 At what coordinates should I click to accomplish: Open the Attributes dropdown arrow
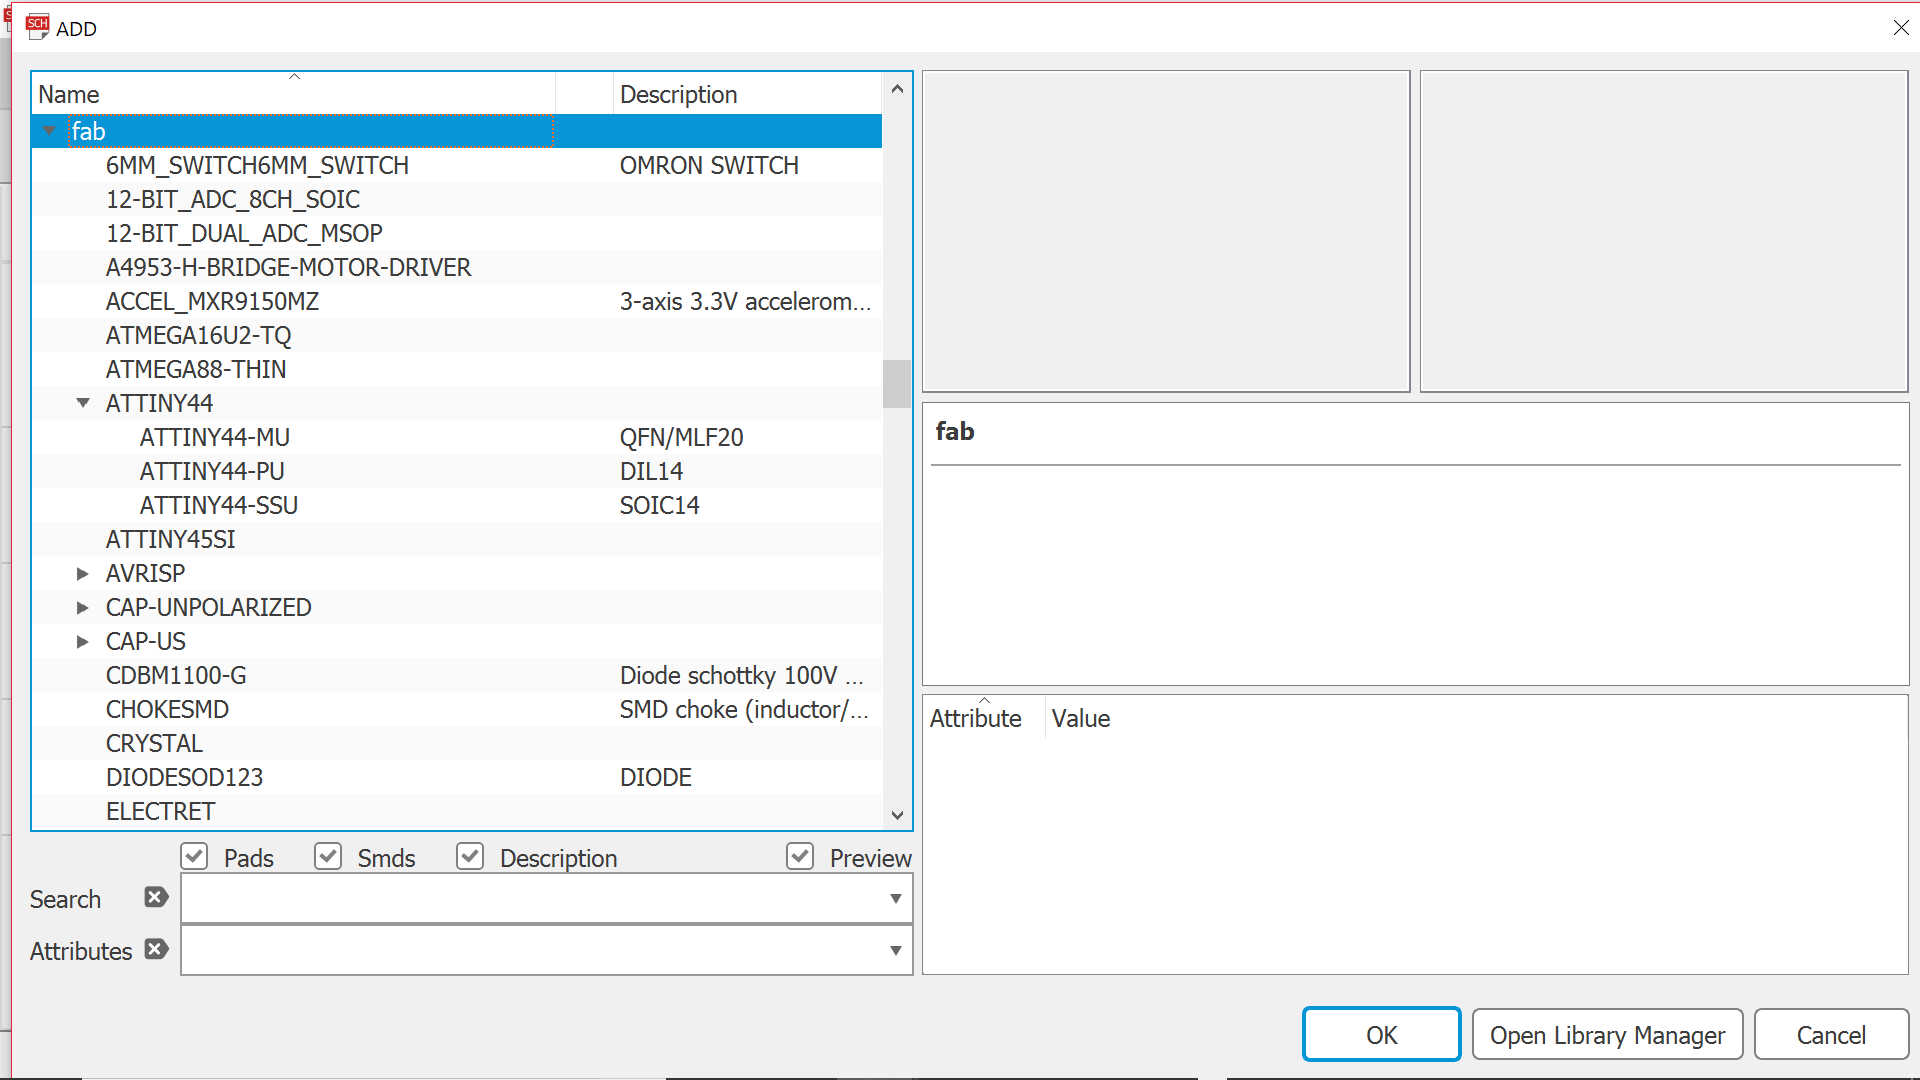tap(895, 951)
